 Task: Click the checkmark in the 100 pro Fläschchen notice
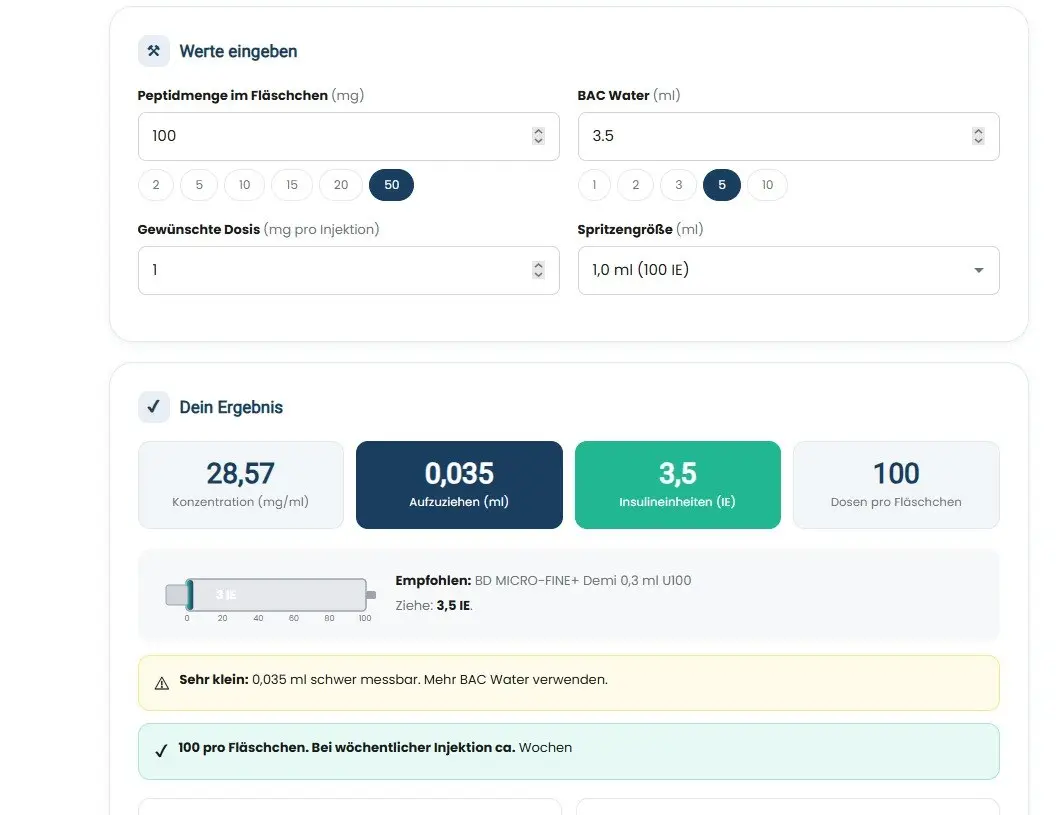161,750
